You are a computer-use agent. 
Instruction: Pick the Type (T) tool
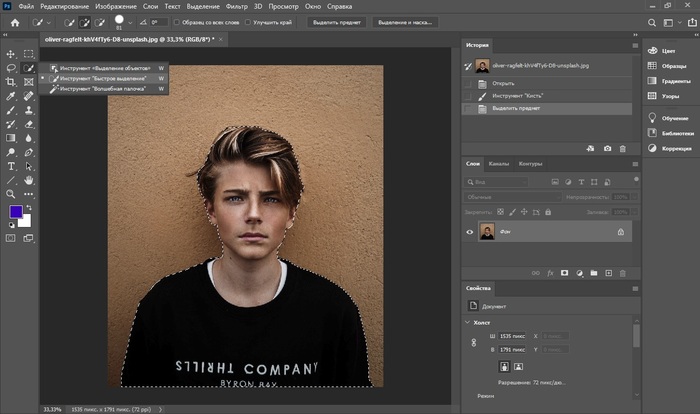click(10, 166)
